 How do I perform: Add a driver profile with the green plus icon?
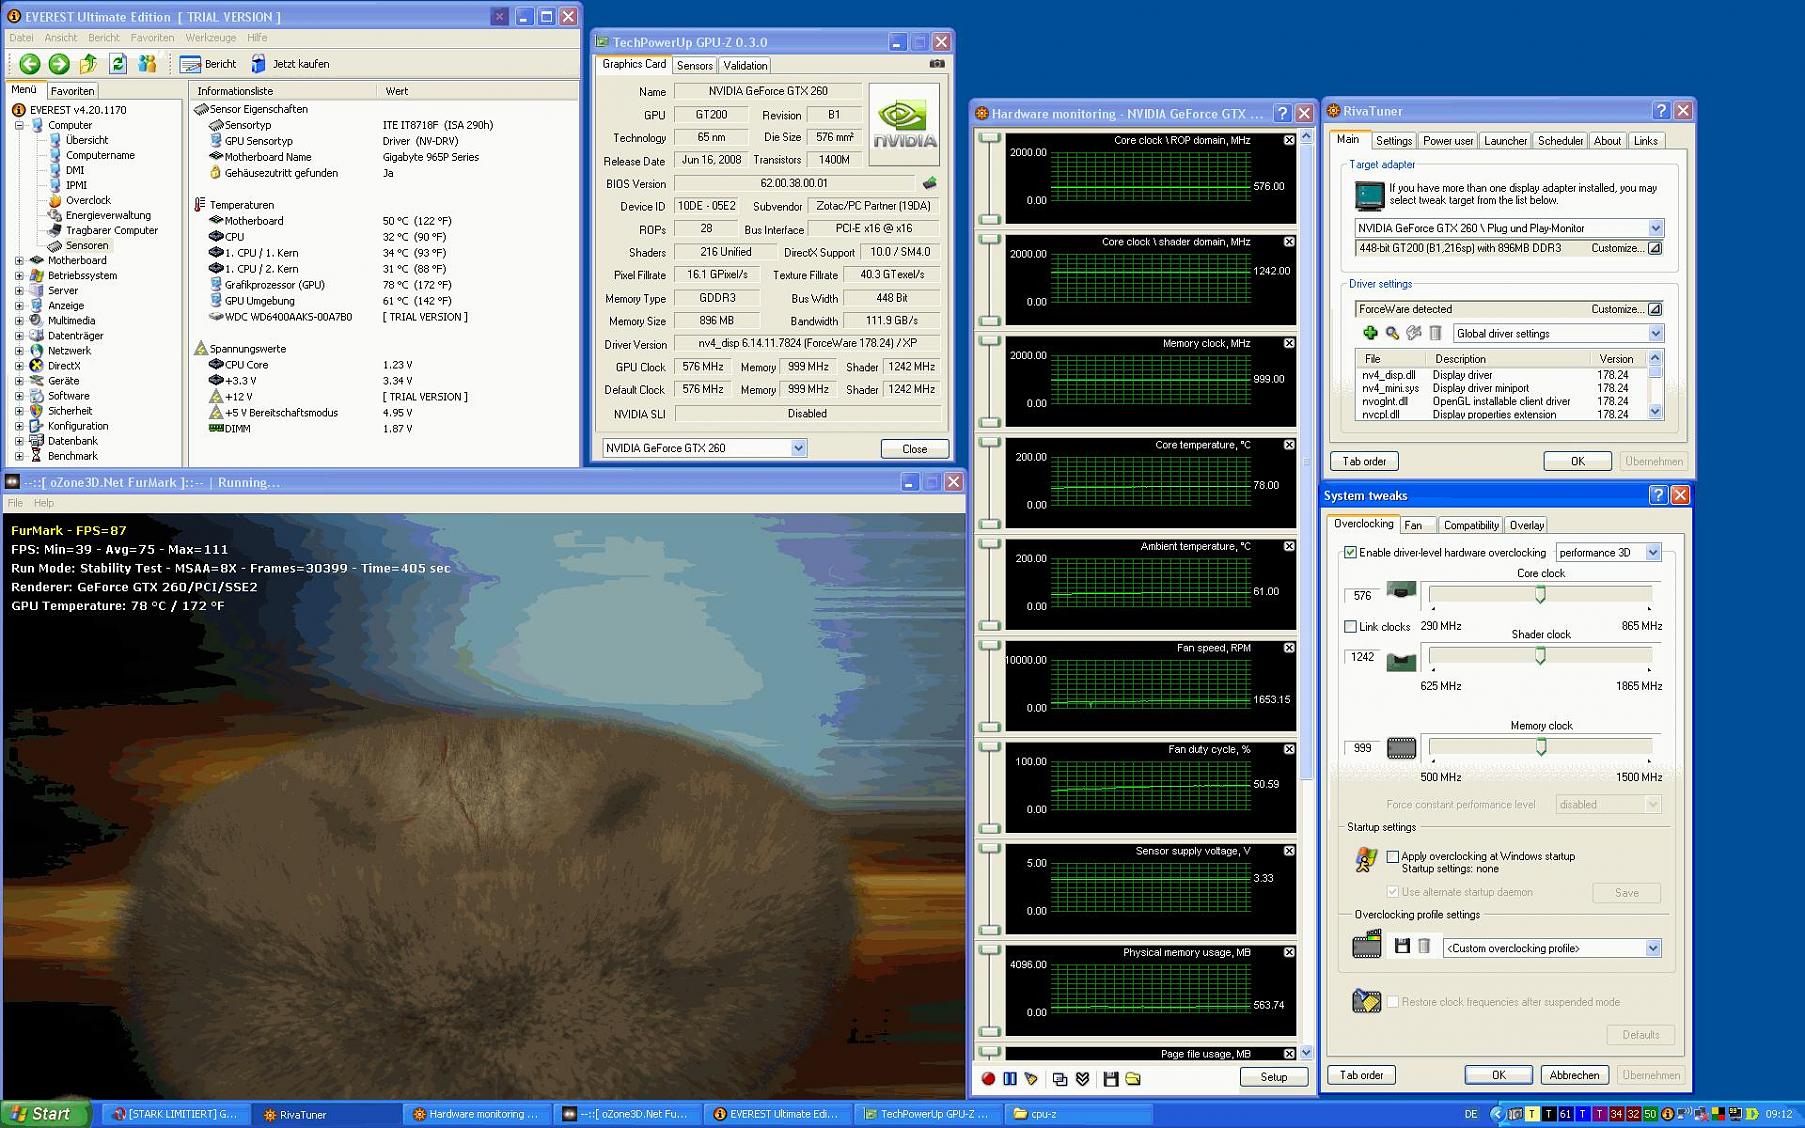(1370, 333)
